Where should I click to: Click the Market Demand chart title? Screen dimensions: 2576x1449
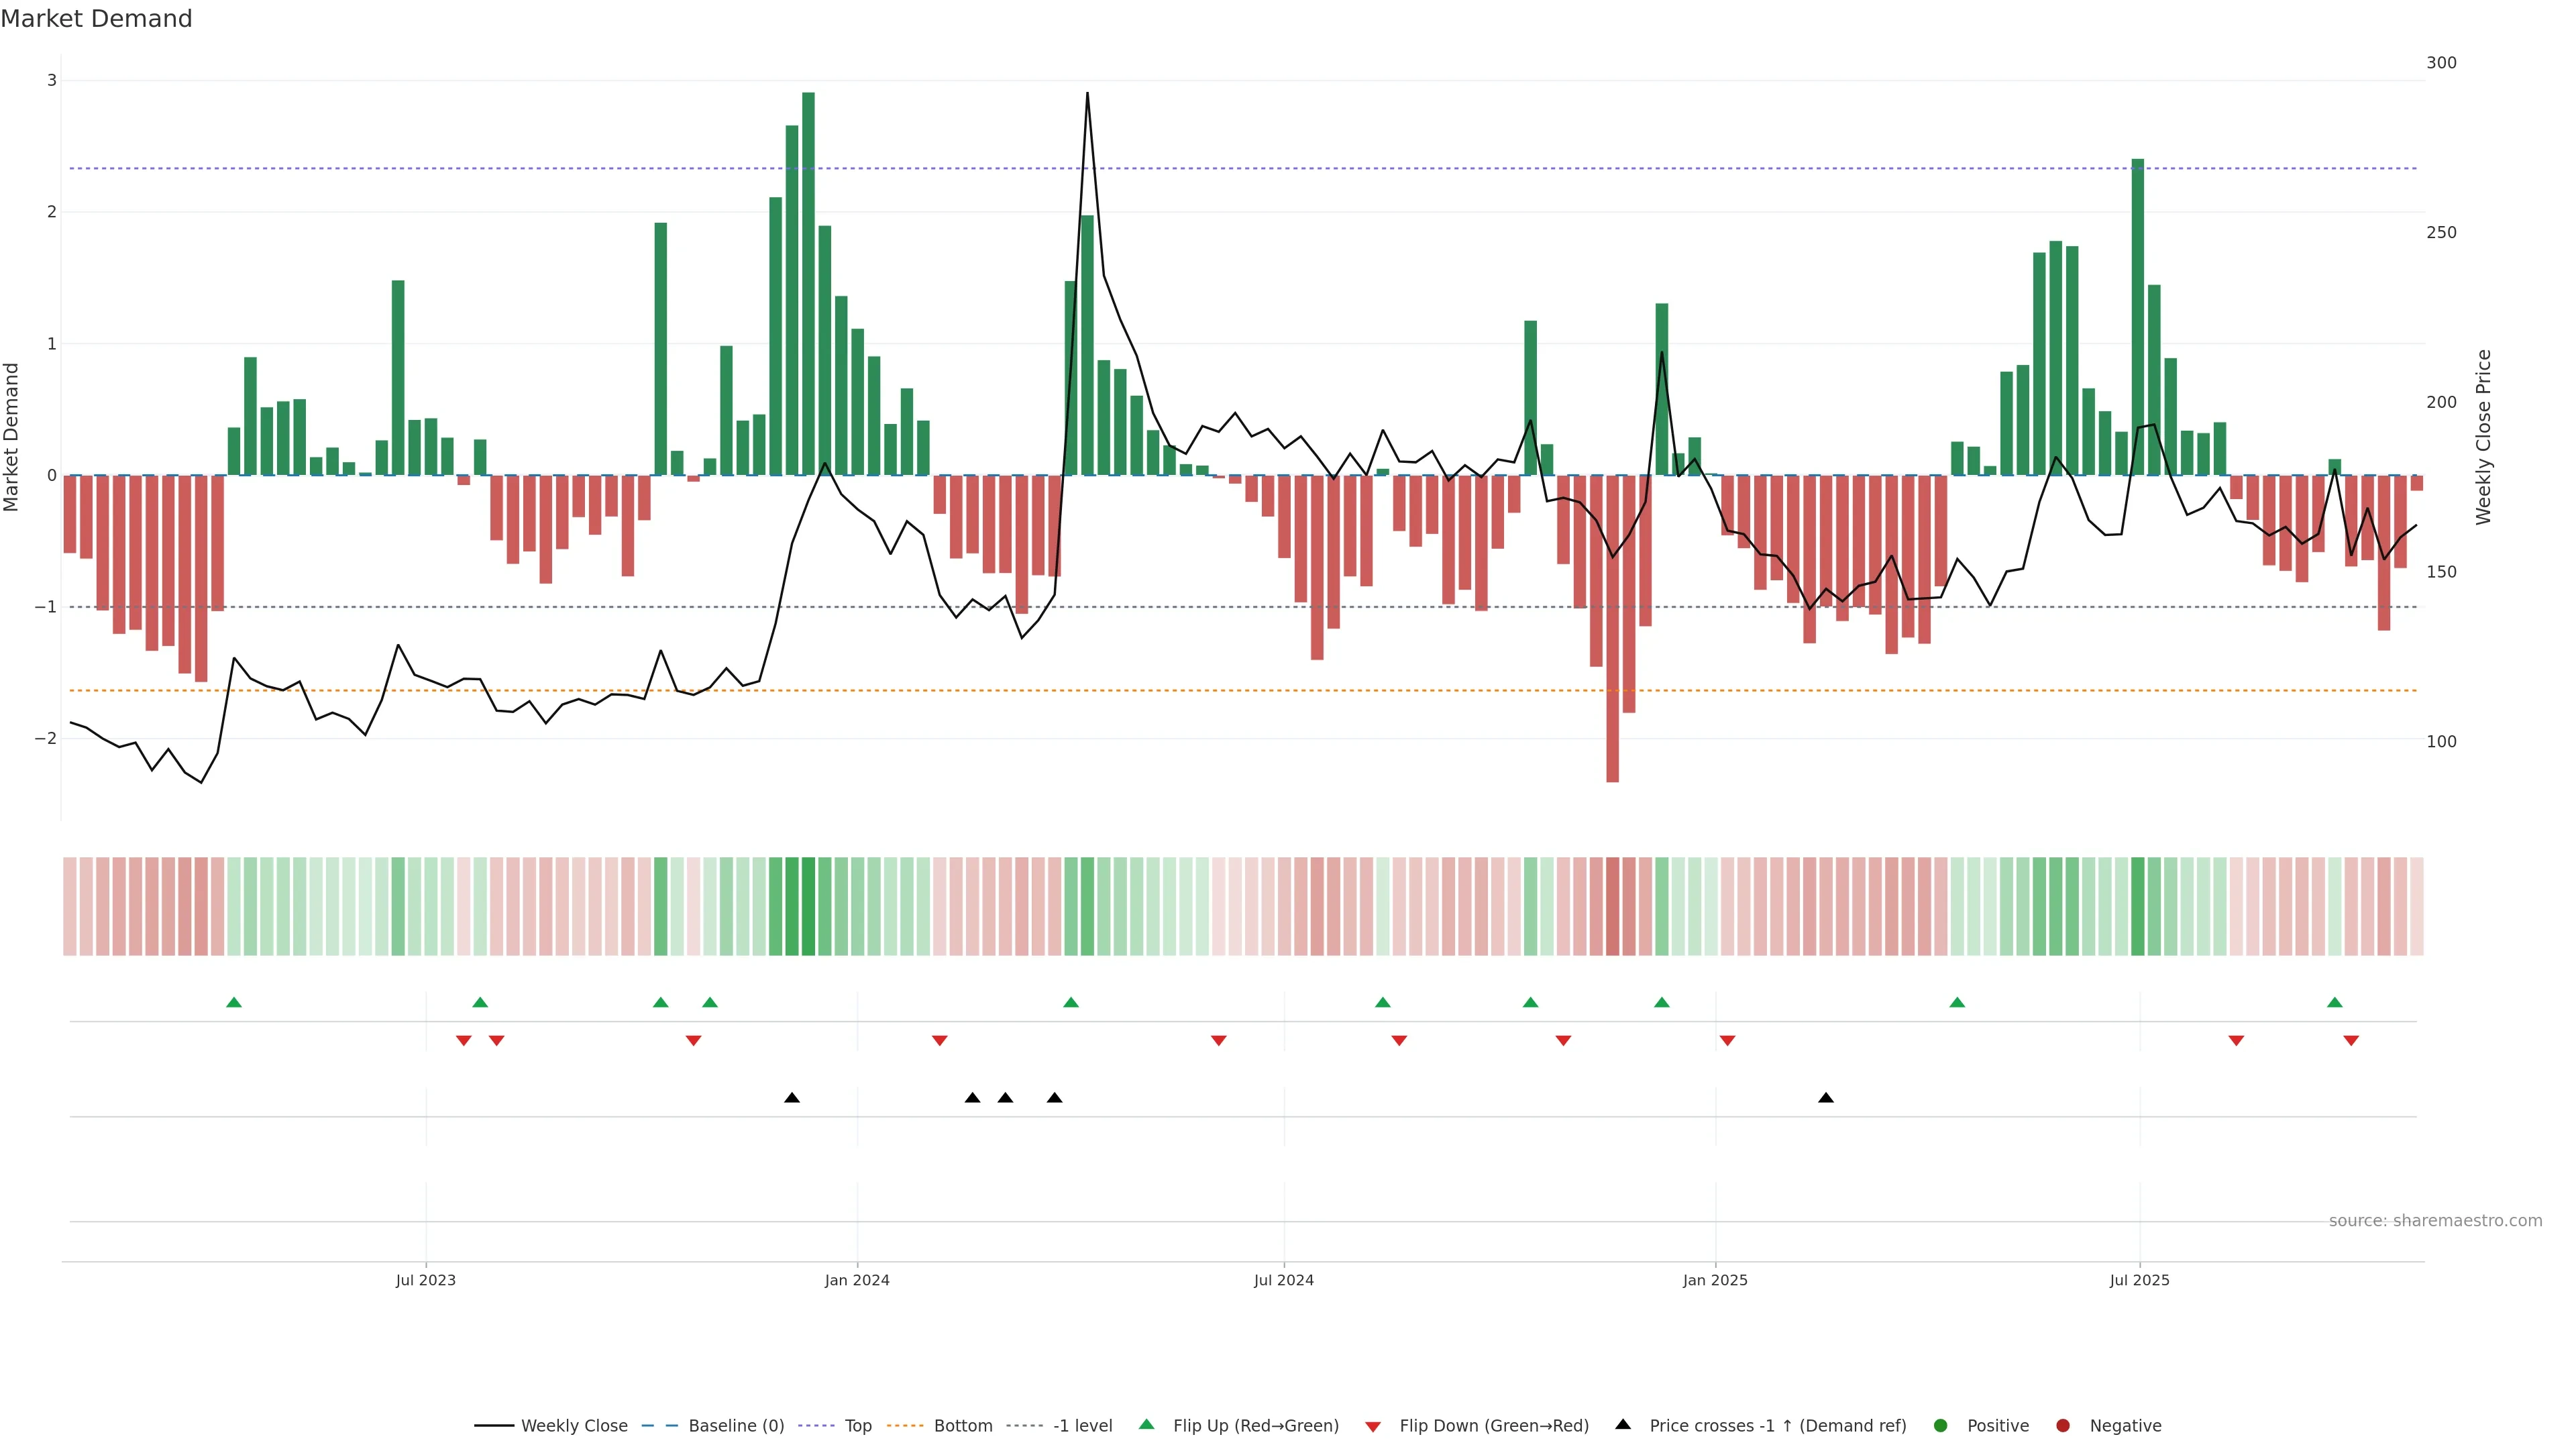96,19
